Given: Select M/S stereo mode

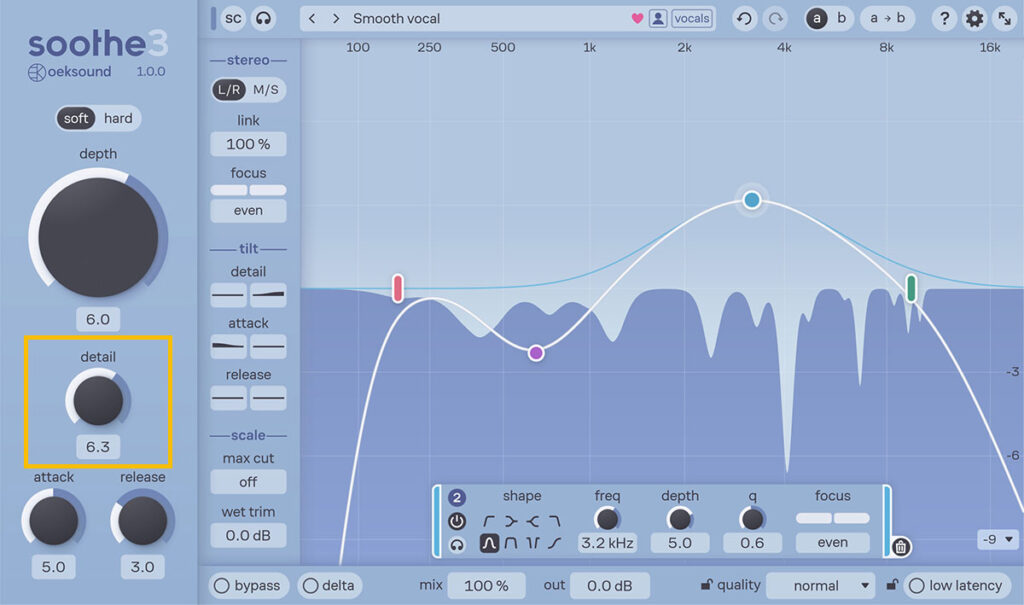Looking at the screenshot, I should [x=266, y=90].
